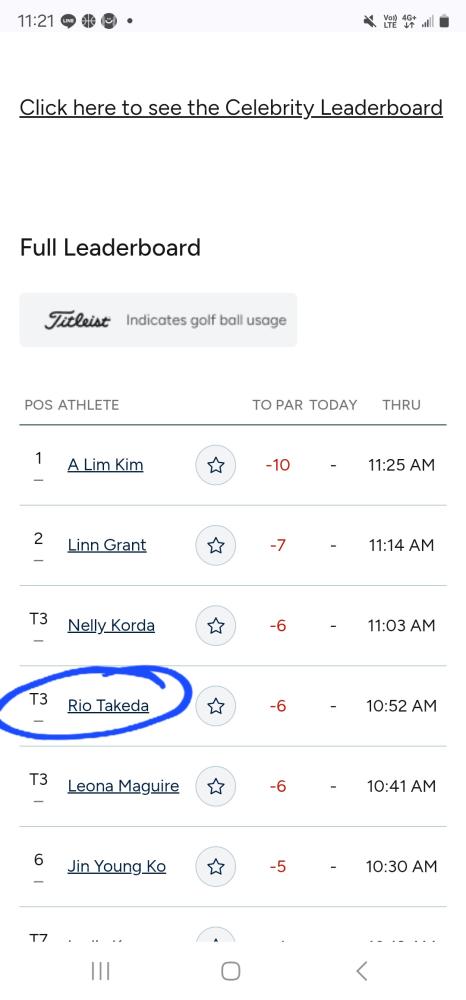Open Leona Maguire's player details
The width and height of the screenshot is (466, 1000).
point(123,786)
